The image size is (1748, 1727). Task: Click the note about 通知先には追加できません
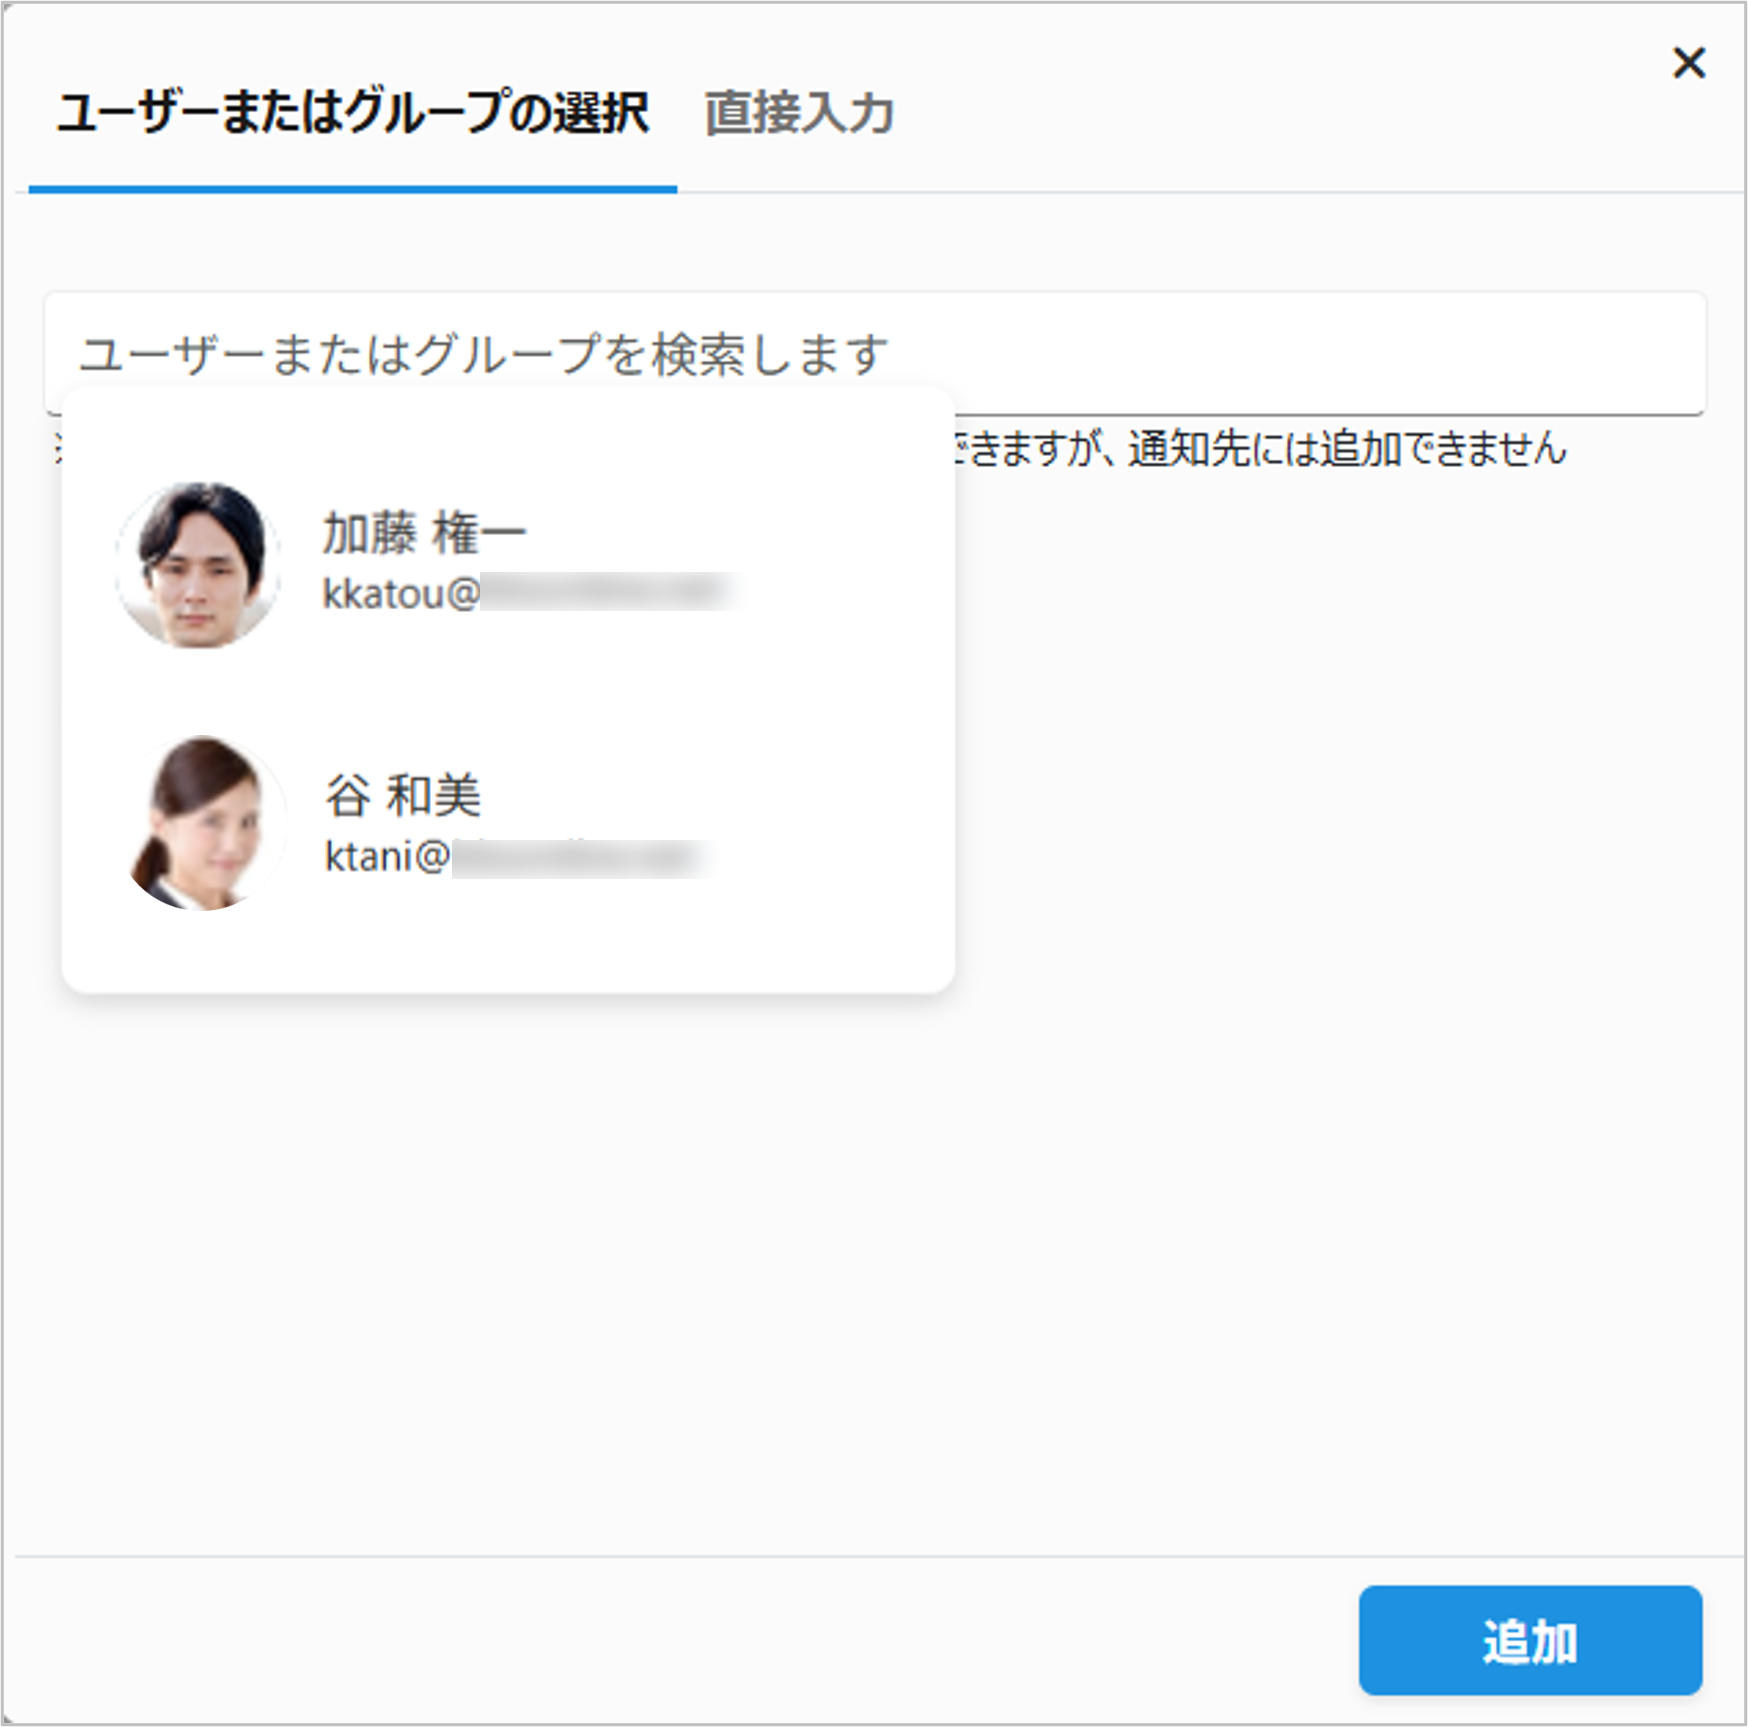point(1260,449)
